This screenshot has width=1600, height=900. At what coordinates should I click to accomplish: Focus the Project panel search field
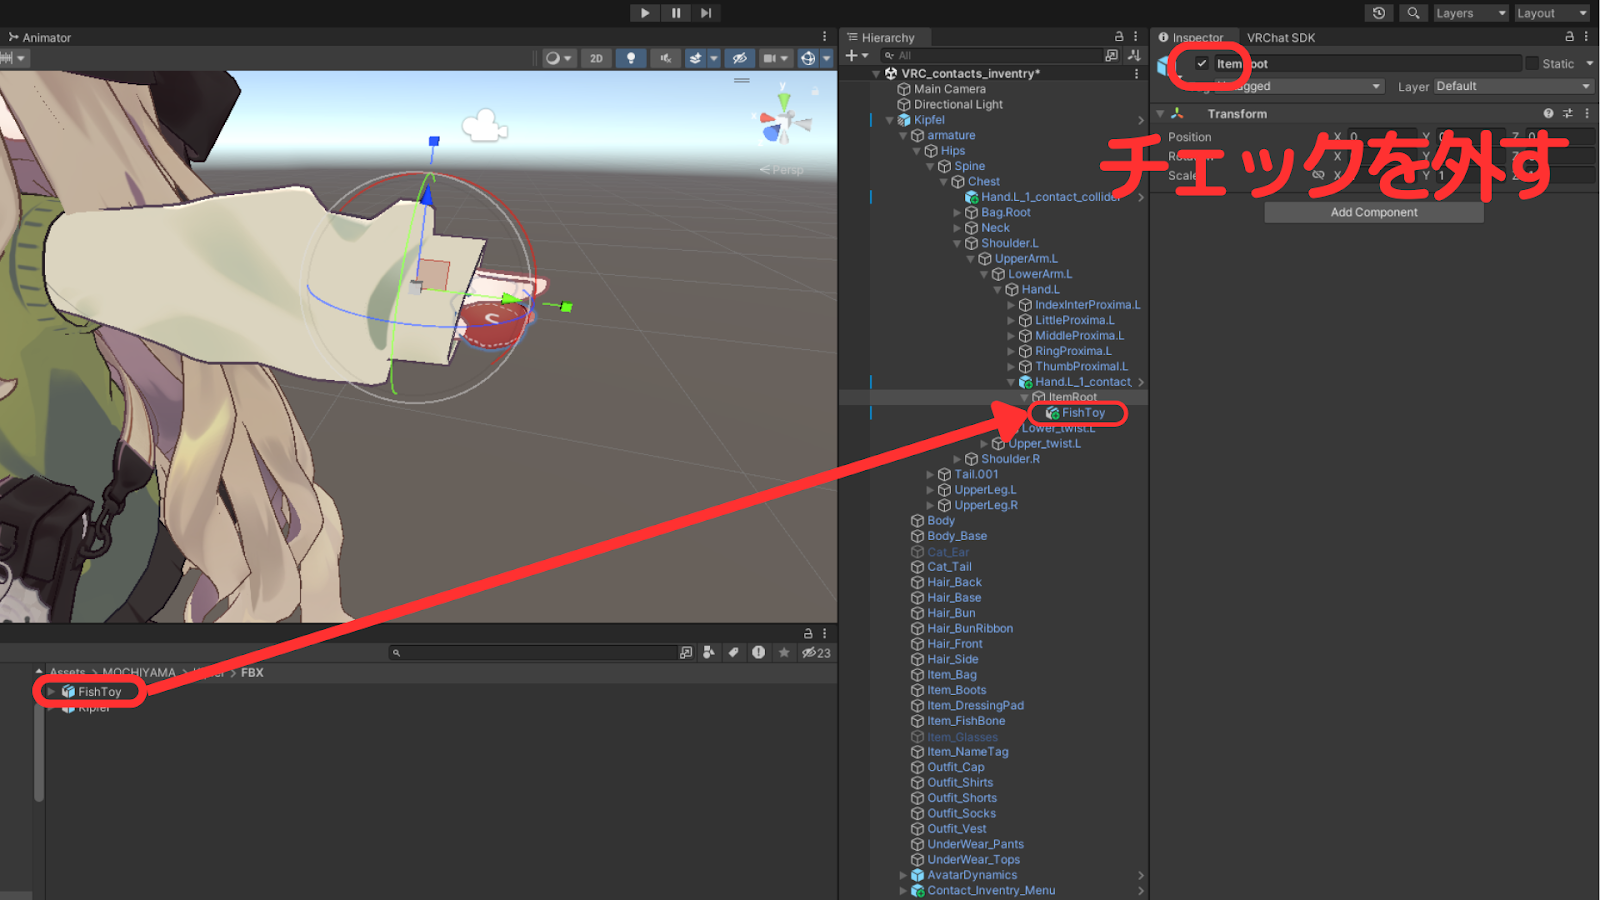534,653
